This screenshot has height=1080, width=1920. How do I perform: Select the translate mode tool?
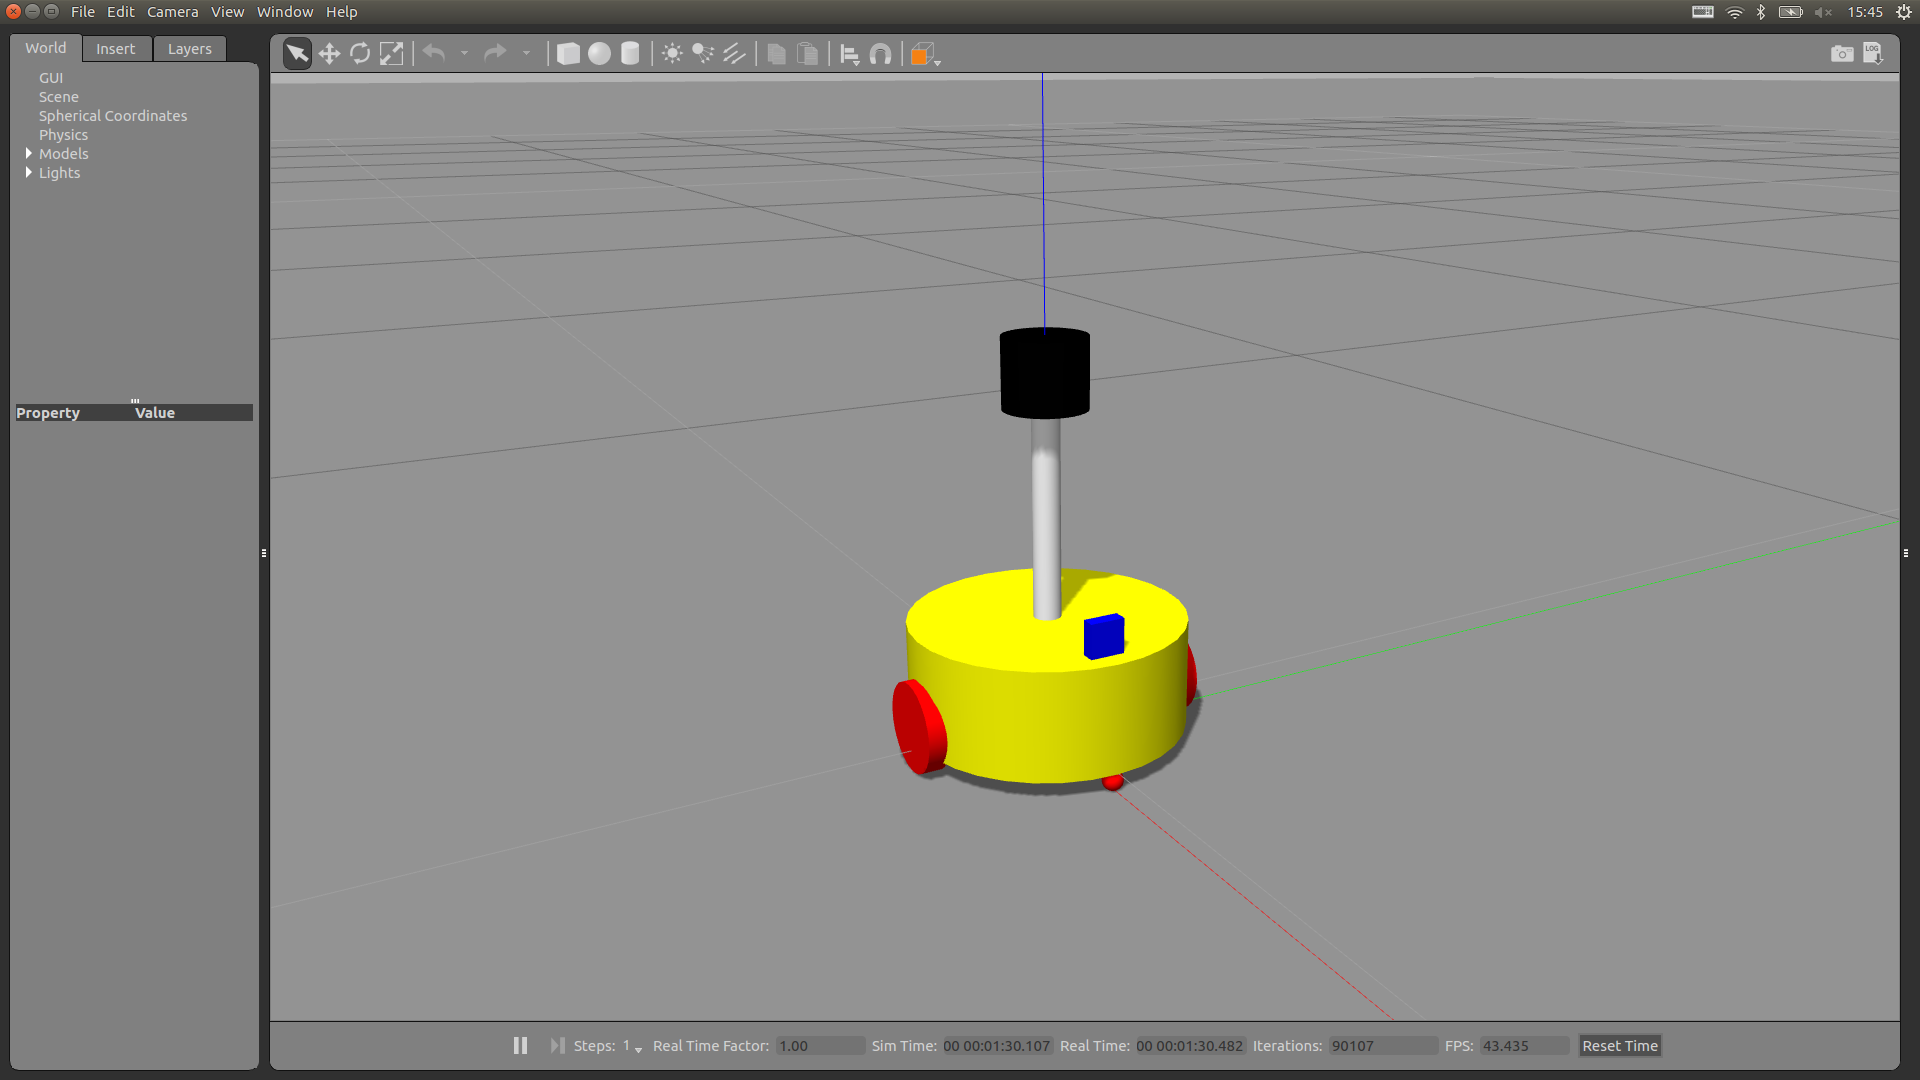point(329,54)
